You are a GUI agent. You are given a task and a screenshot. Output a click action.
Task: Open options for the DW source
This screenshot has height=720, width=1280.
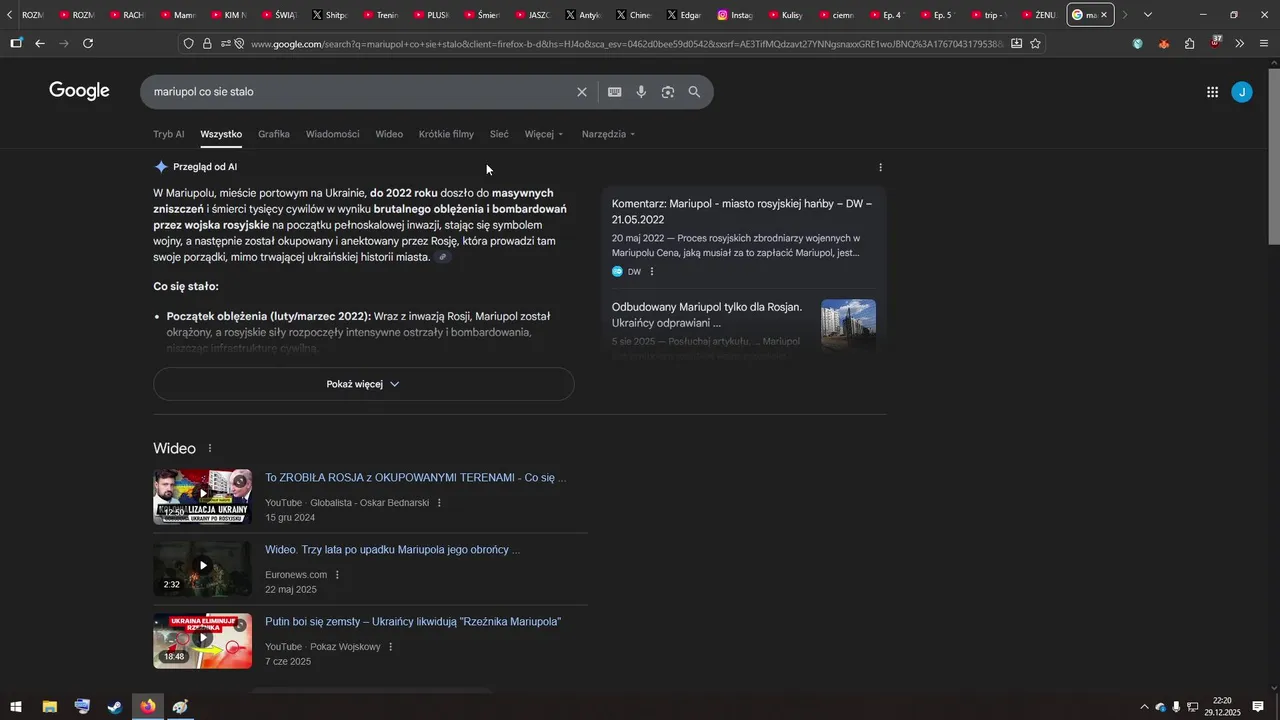click(652, 271)
